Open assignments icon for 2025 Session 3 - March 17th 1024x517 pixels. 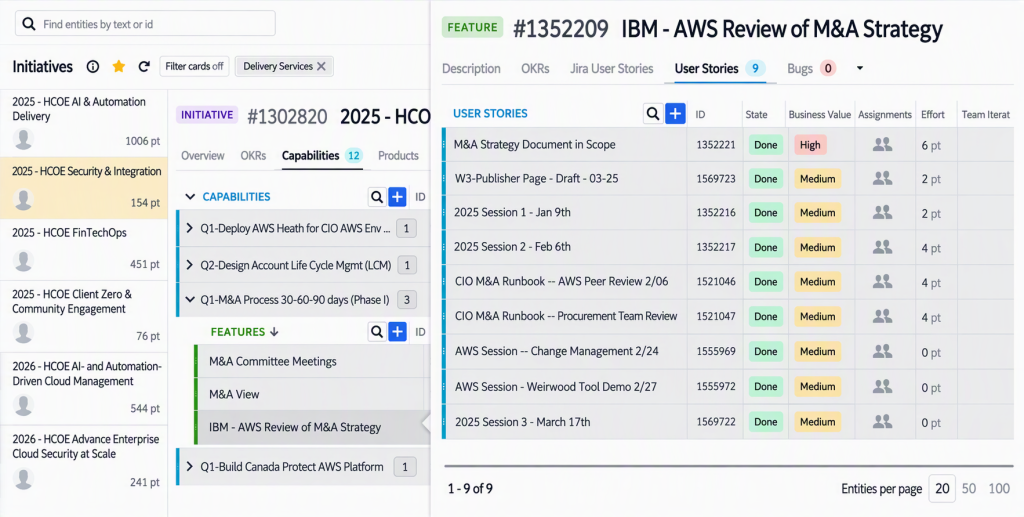point(882,421)
